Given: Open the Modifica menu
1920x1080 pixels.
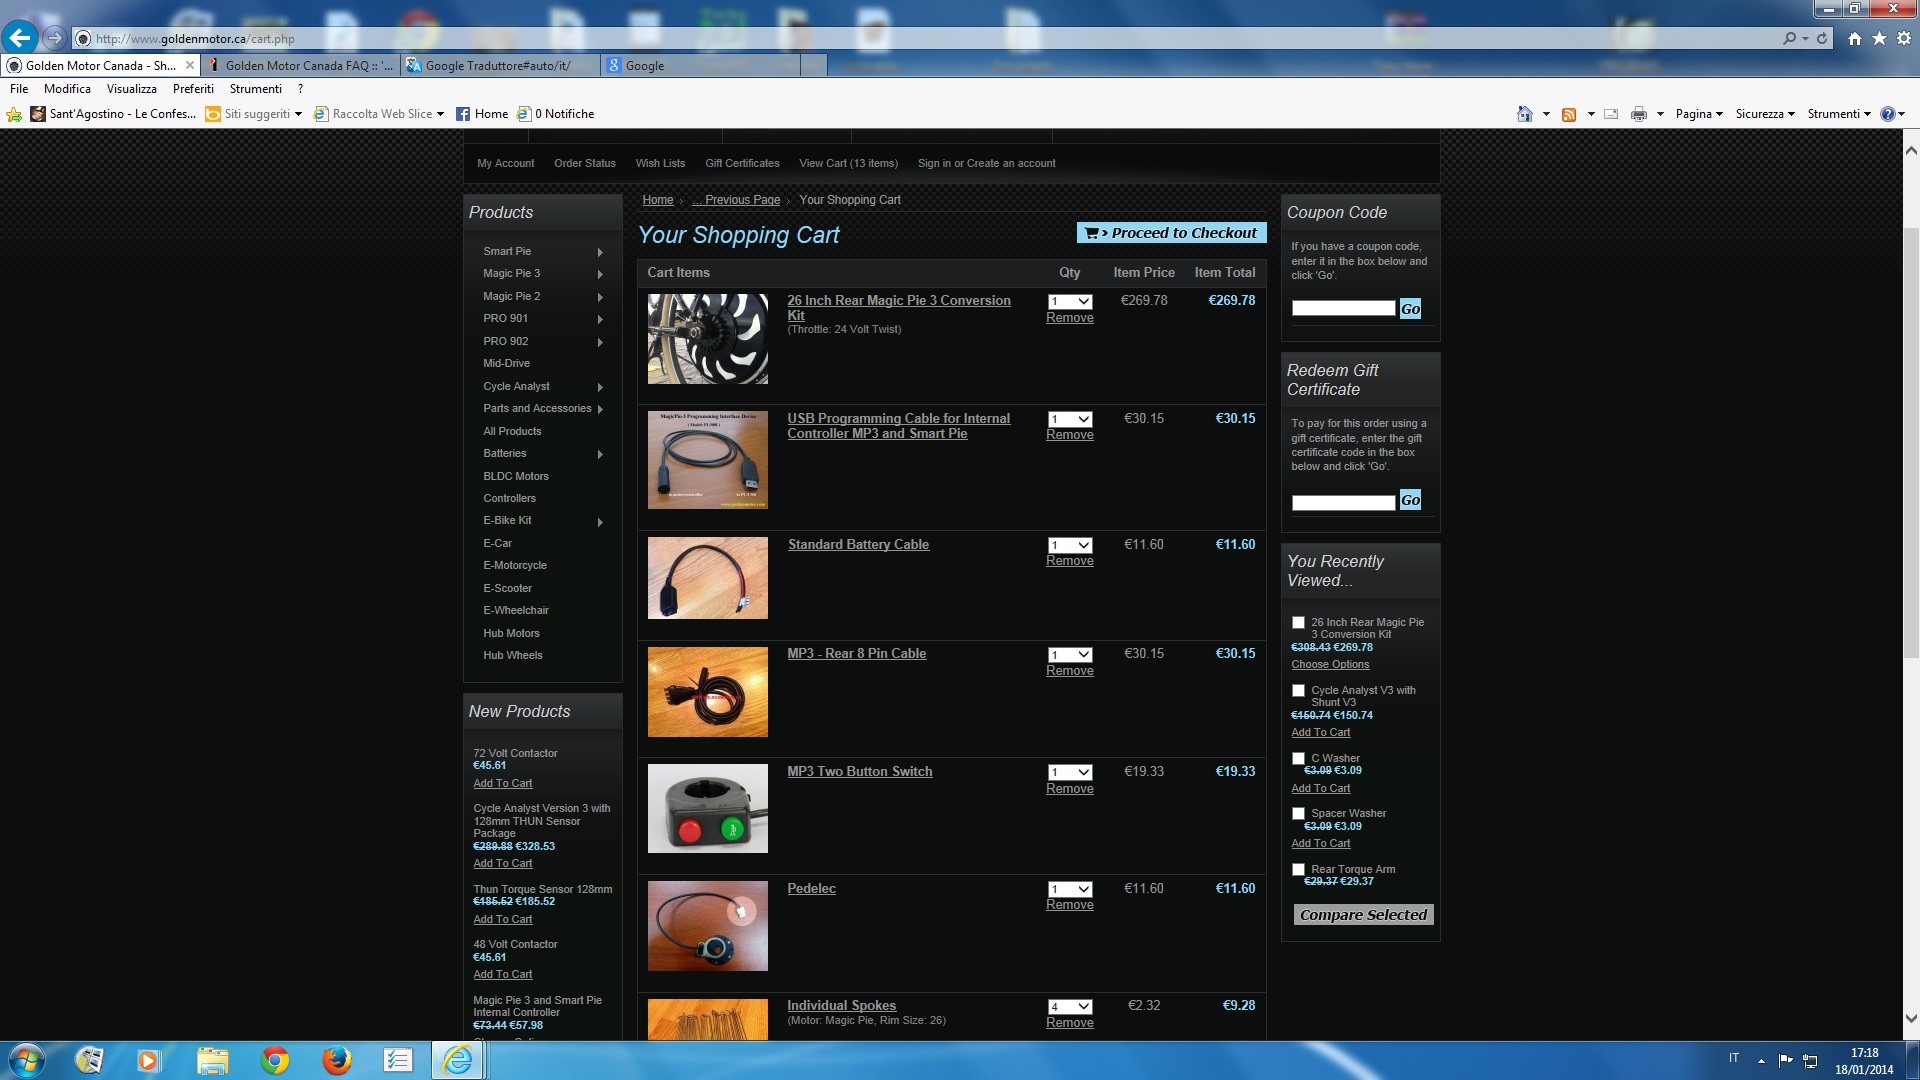Looking at the screenshot, I should 67,89.
